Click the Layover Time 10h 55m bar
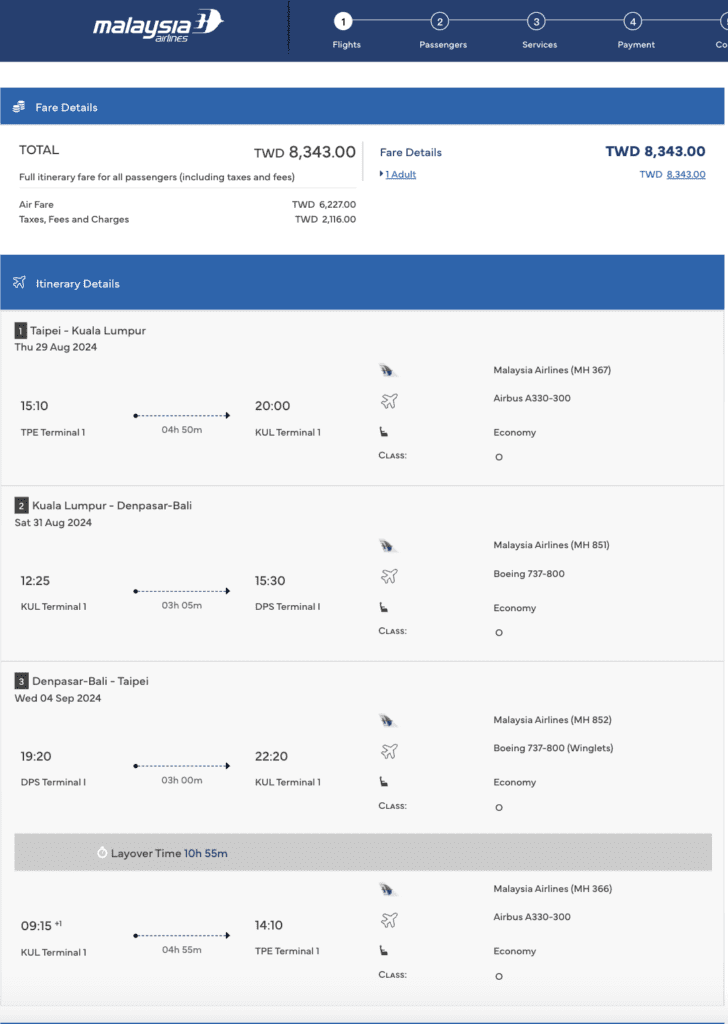The width and height of the screenshot is (728, 1024). click(363, 852)
